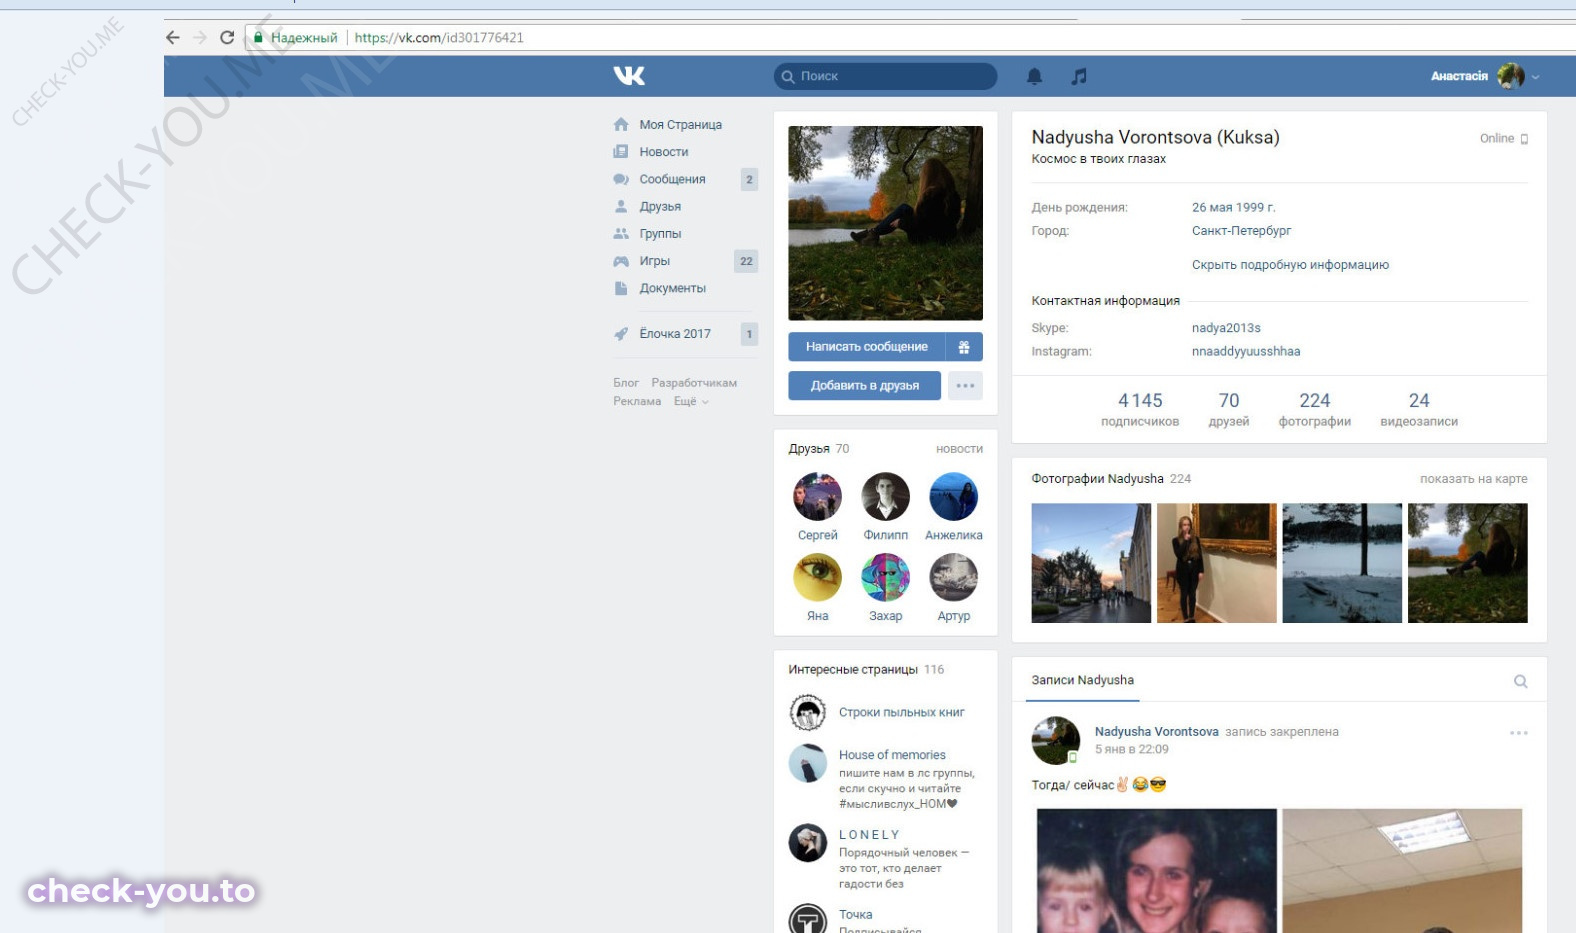Click новости link in Друзья block

[959, 449]
